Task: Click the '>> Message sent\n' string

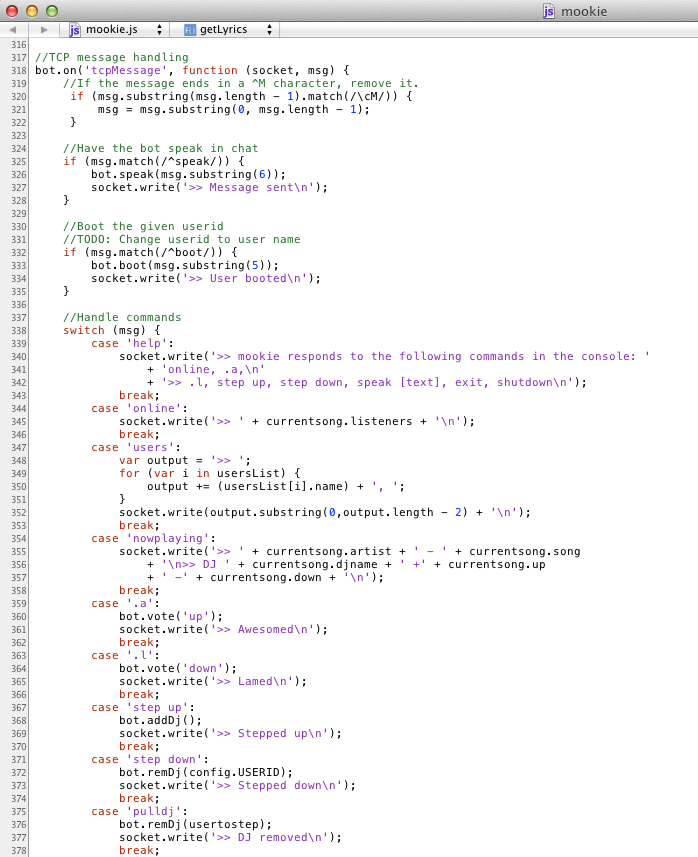Action: click(x=249, y=187)
